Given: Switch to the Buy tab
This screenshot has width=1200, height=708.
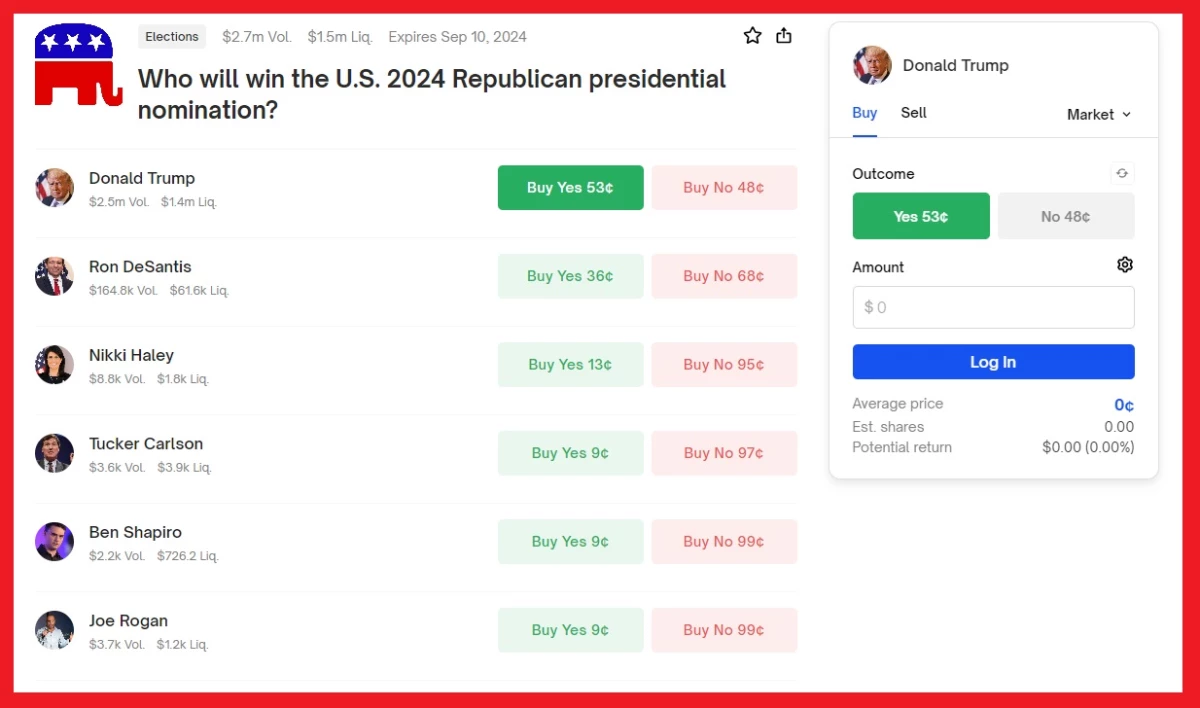Looking at the screenshot, I should point(865,113).
